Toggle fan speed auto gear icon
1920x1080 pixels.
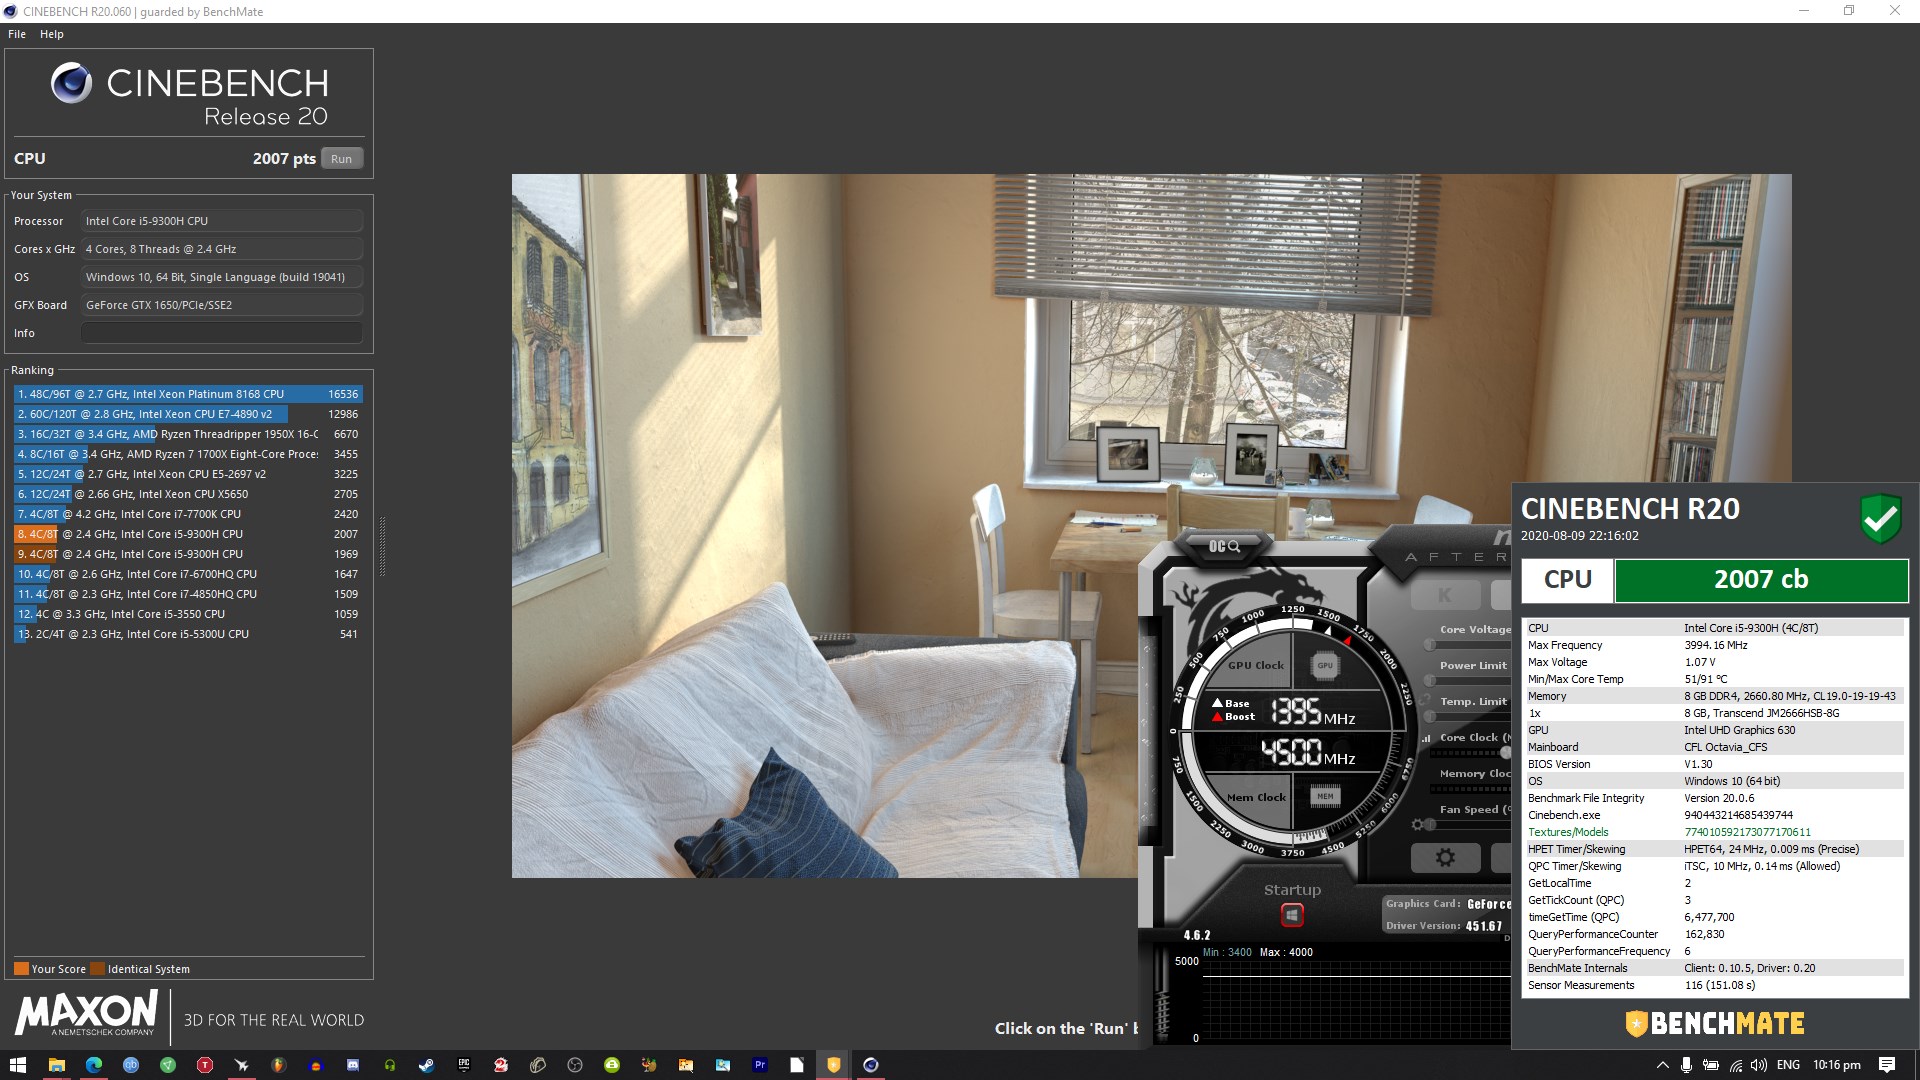1417,825
